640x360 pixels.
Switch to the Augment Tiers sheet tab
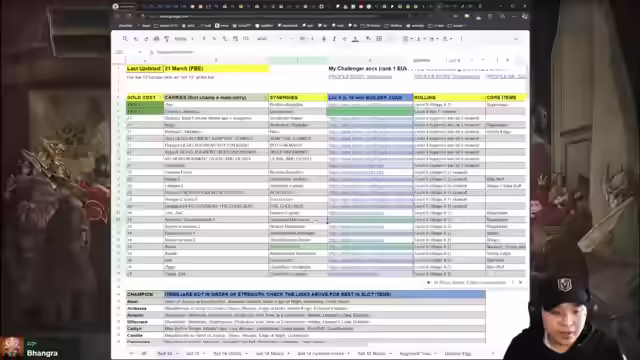tap(415, 353)
